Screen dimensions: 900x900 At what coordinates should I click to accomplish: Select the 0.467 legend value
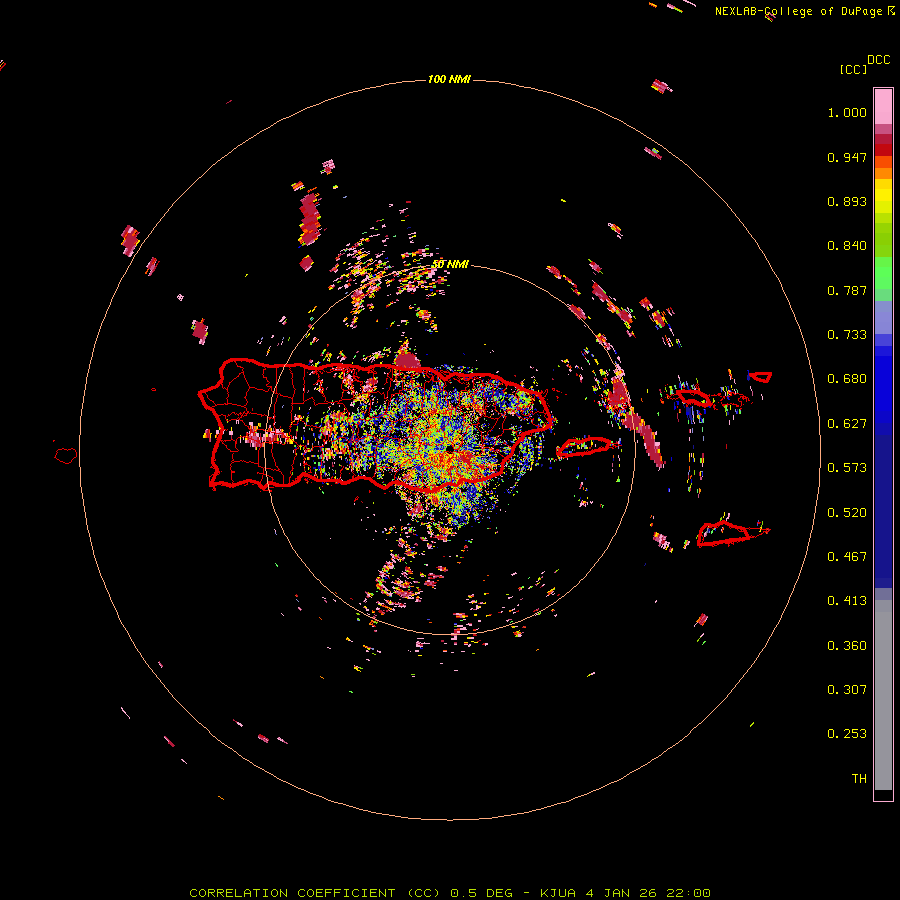point(847,557)
